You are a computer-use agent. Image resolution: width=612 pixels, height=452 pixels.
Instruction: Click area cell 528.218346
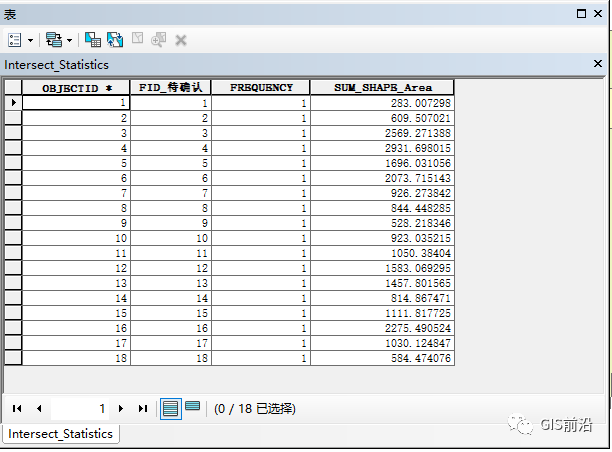point(382,223)
